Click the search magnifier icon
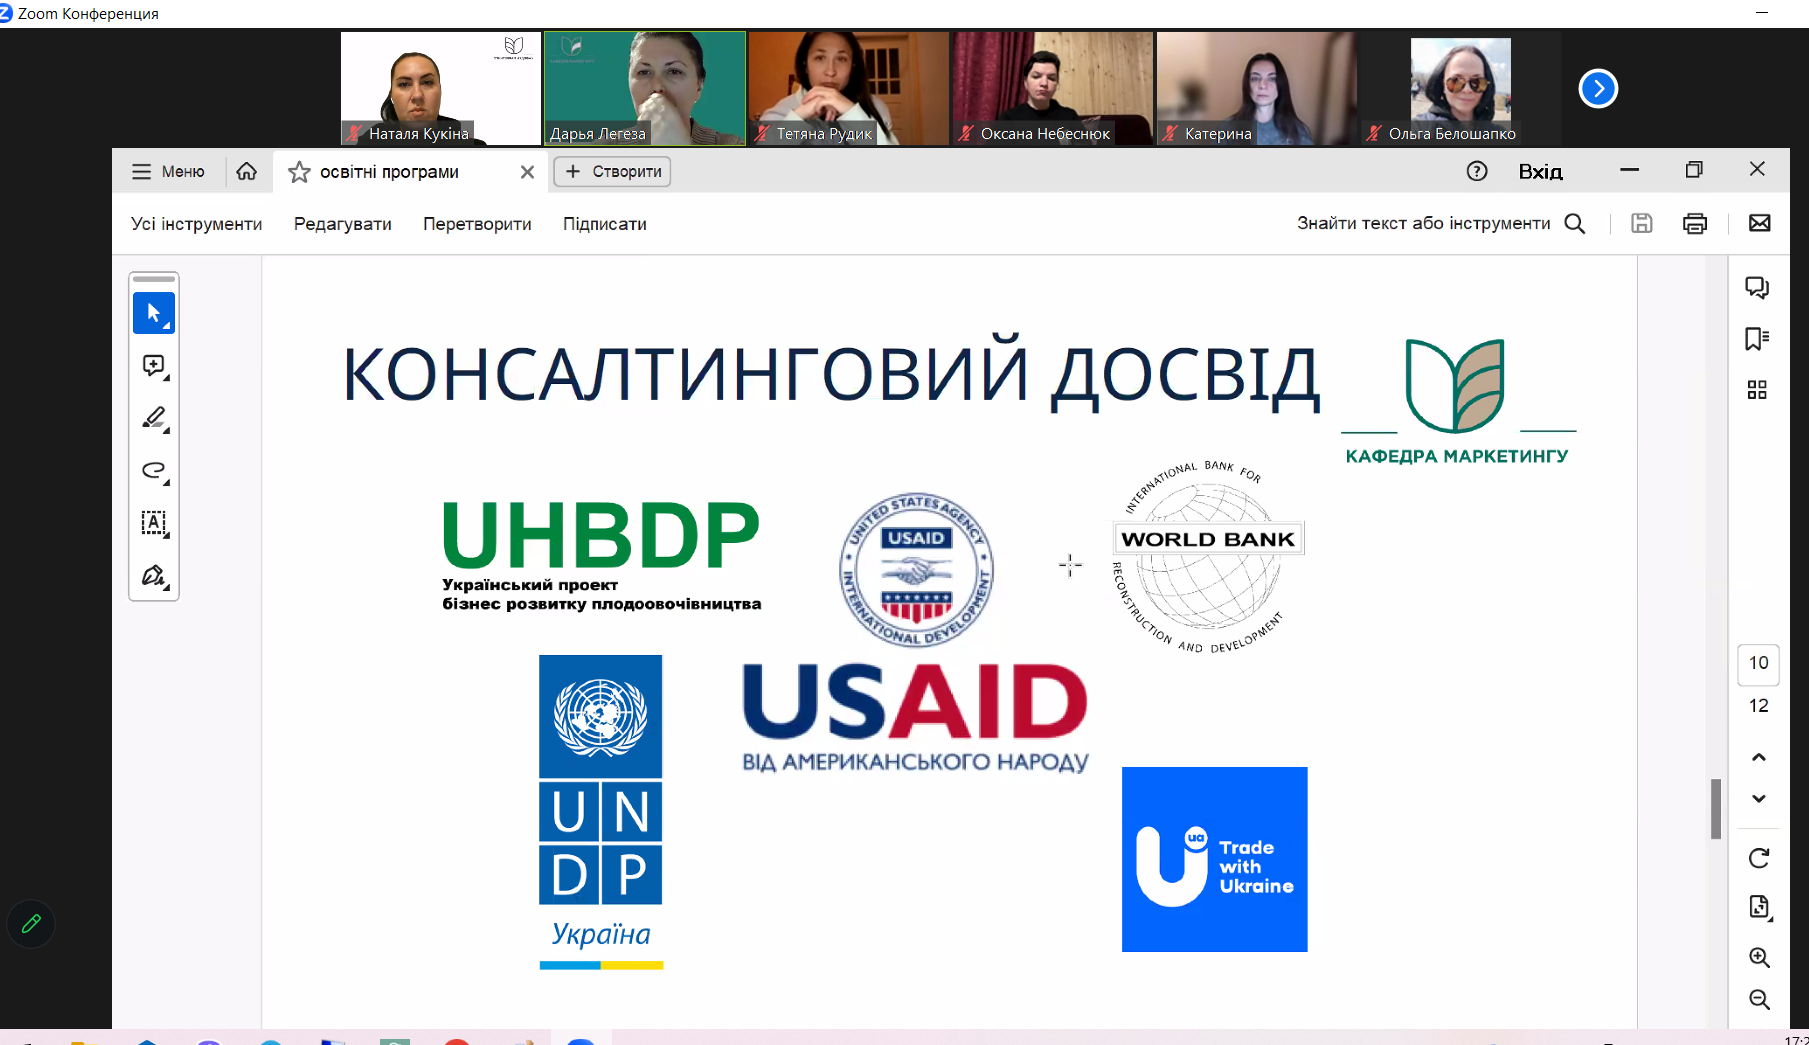Viewport: 1809px width, 1045px height. [x=1575, y=224]
